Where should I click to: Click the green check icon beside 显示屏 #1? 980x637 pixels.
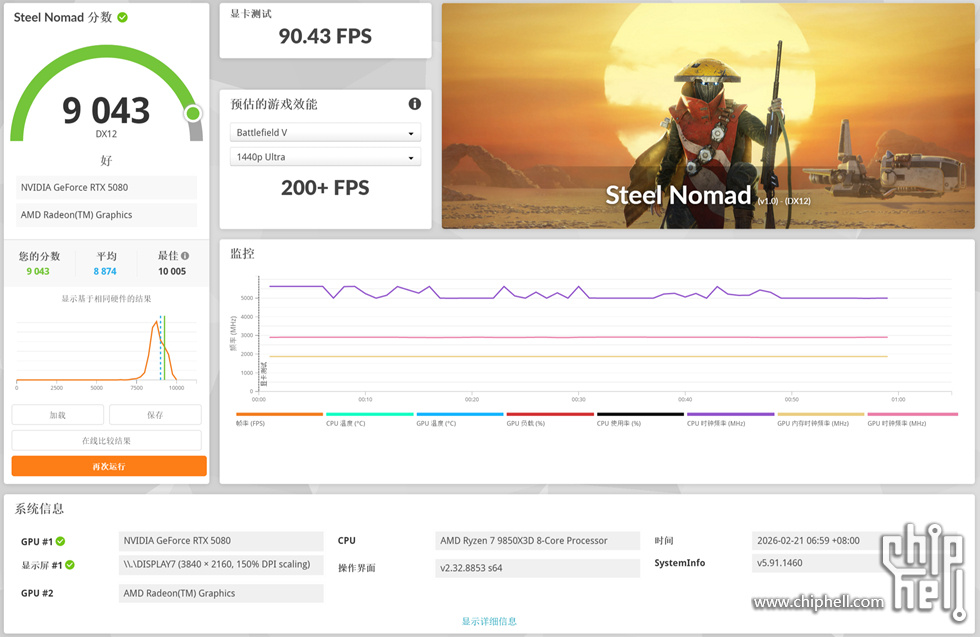click(70, 565)
